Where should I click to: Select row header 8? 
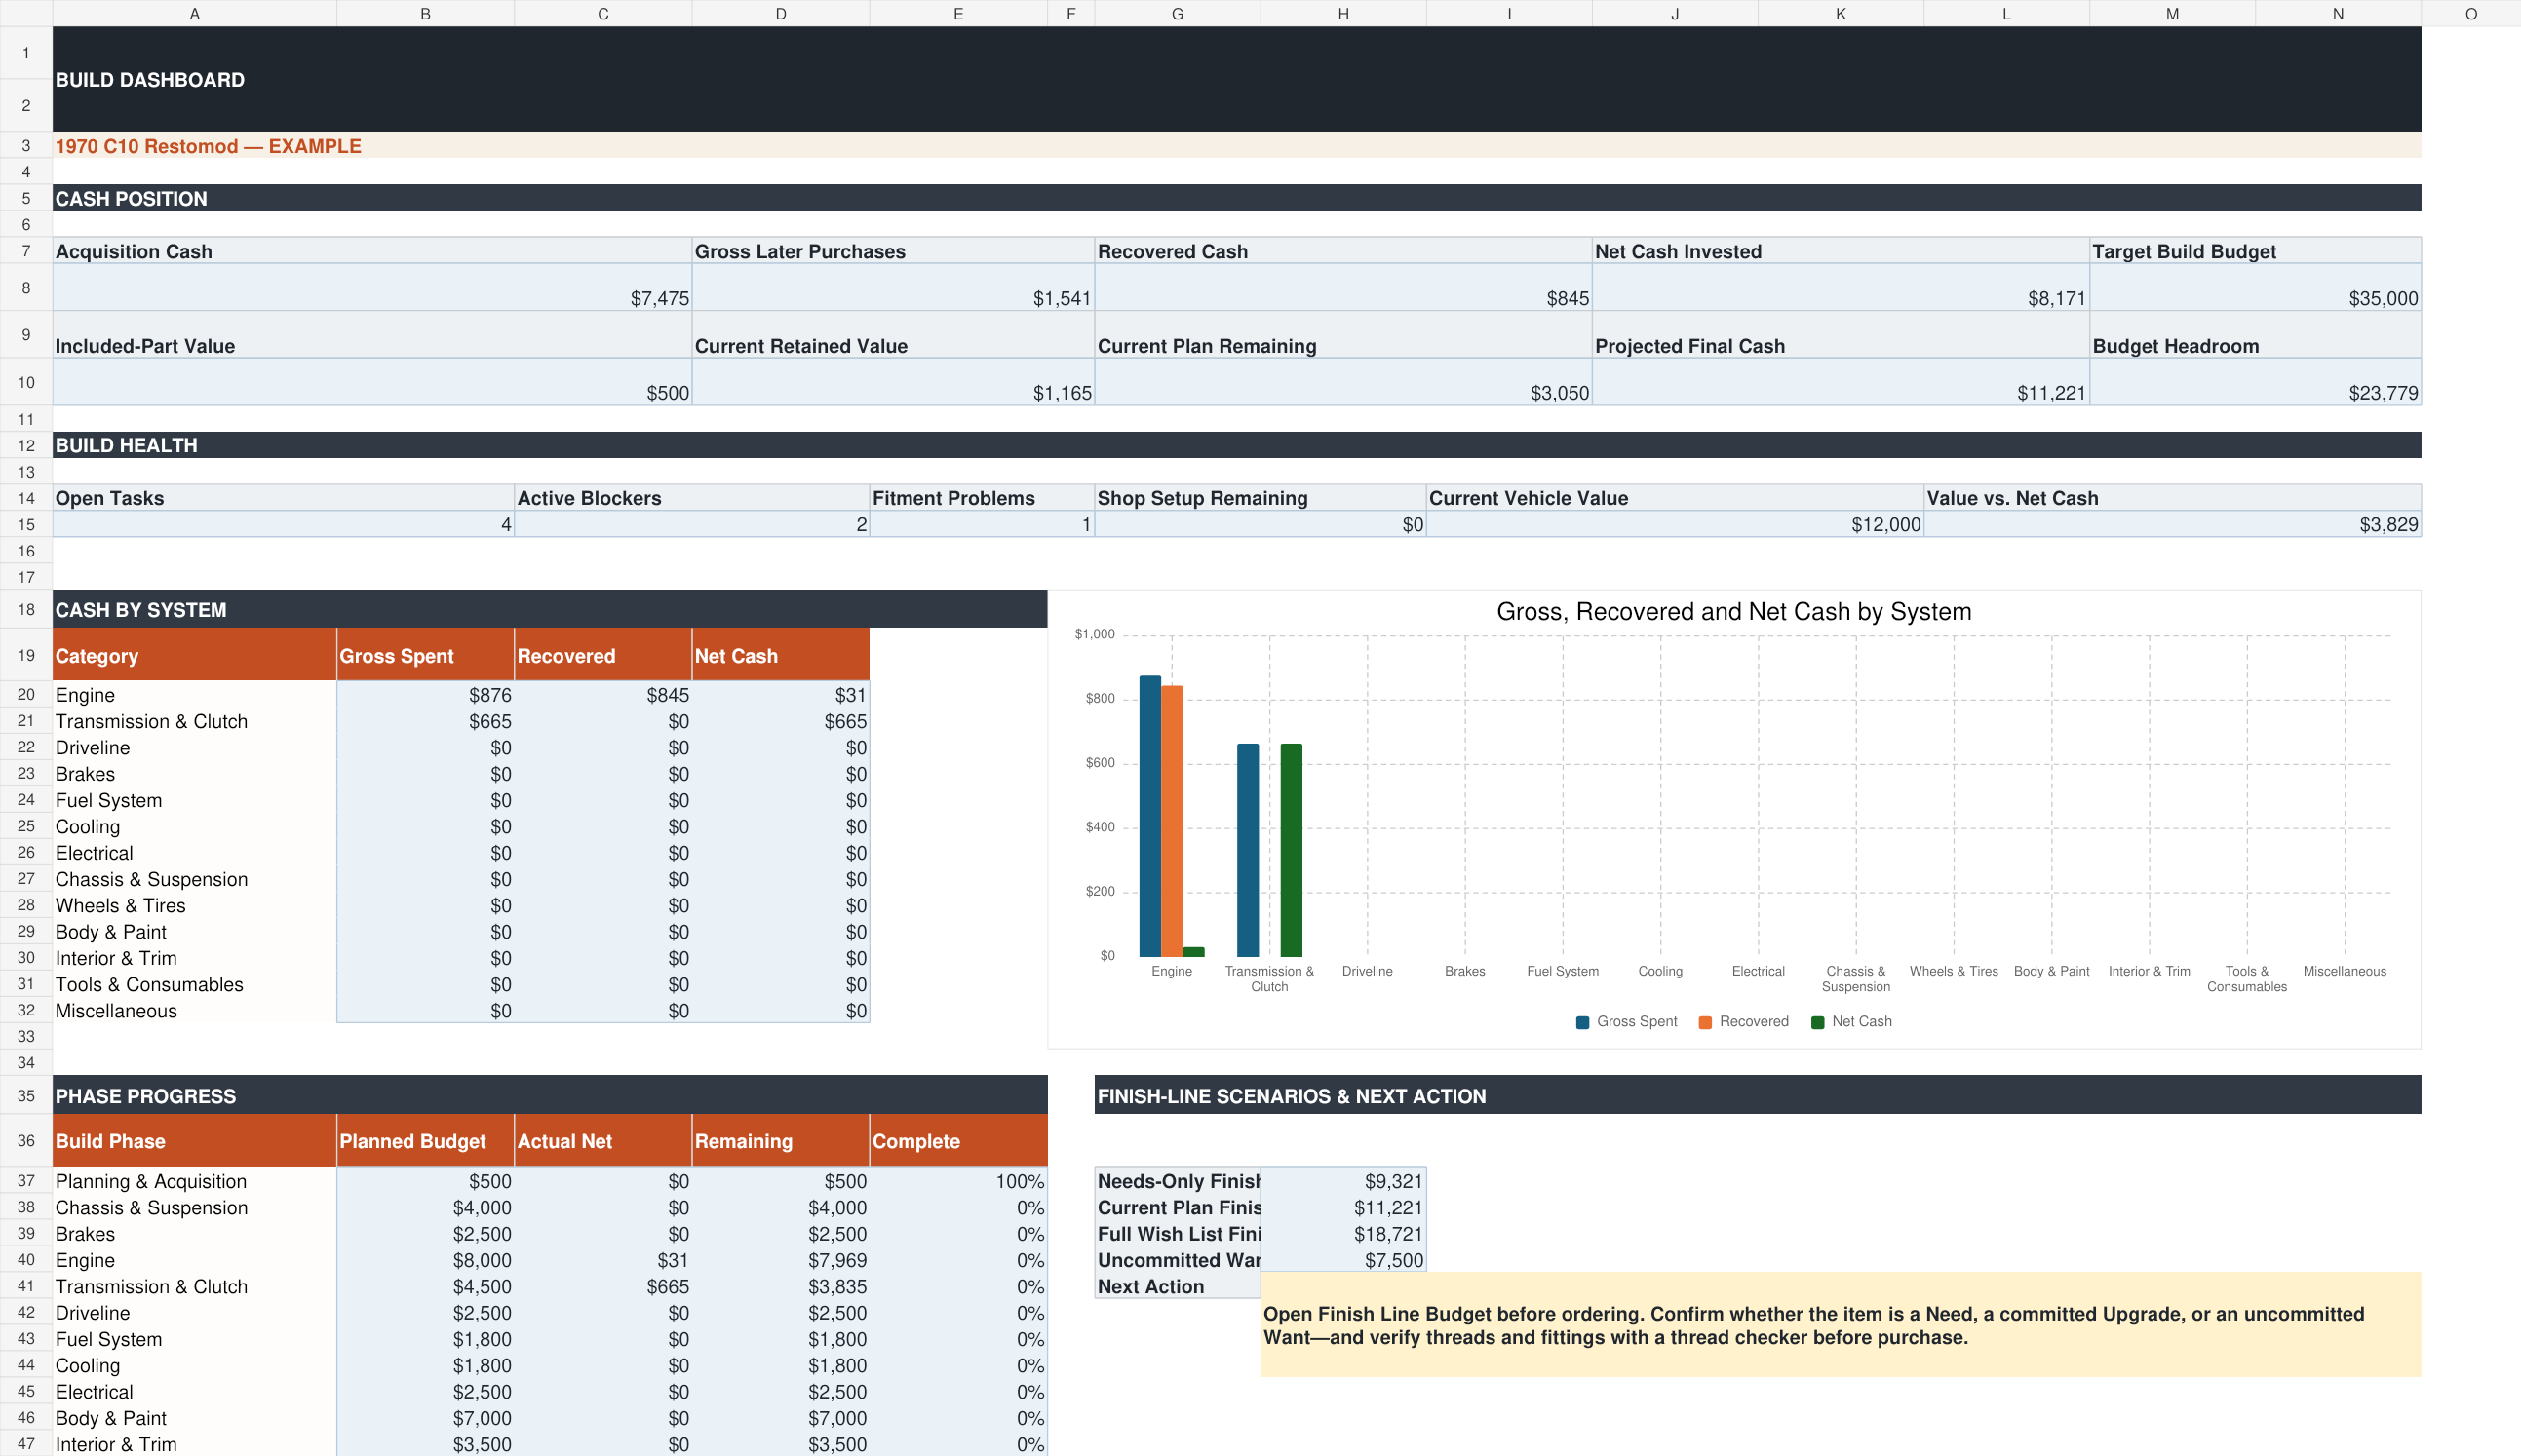point(26,287)
